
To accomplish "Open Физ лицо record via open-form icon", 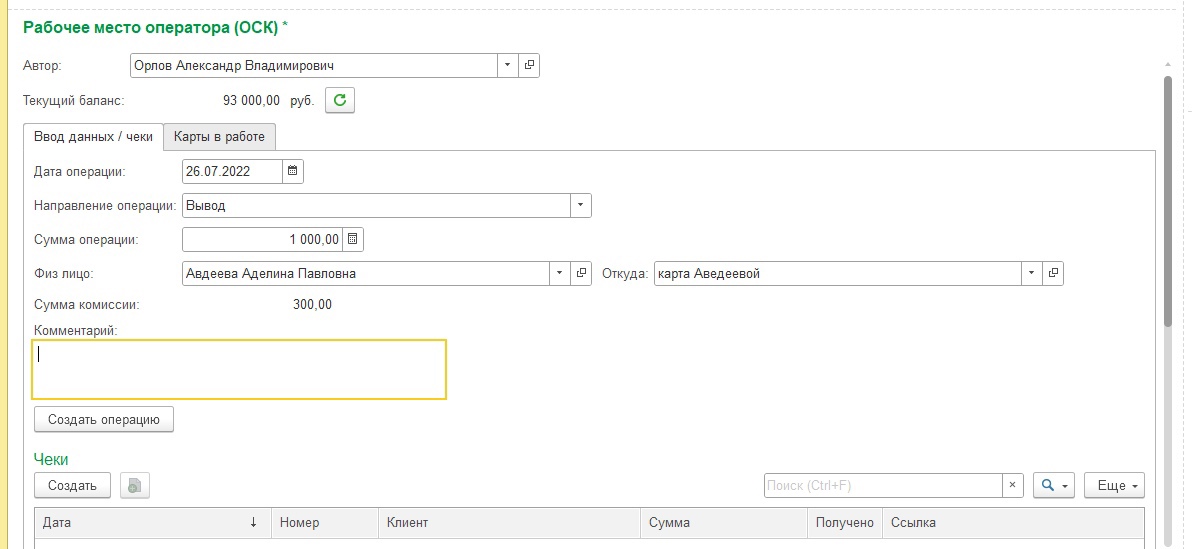I will pos(581,273).
